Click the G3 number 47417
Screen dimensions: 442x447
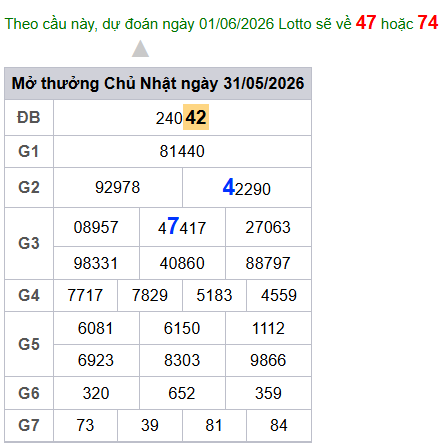182,227
